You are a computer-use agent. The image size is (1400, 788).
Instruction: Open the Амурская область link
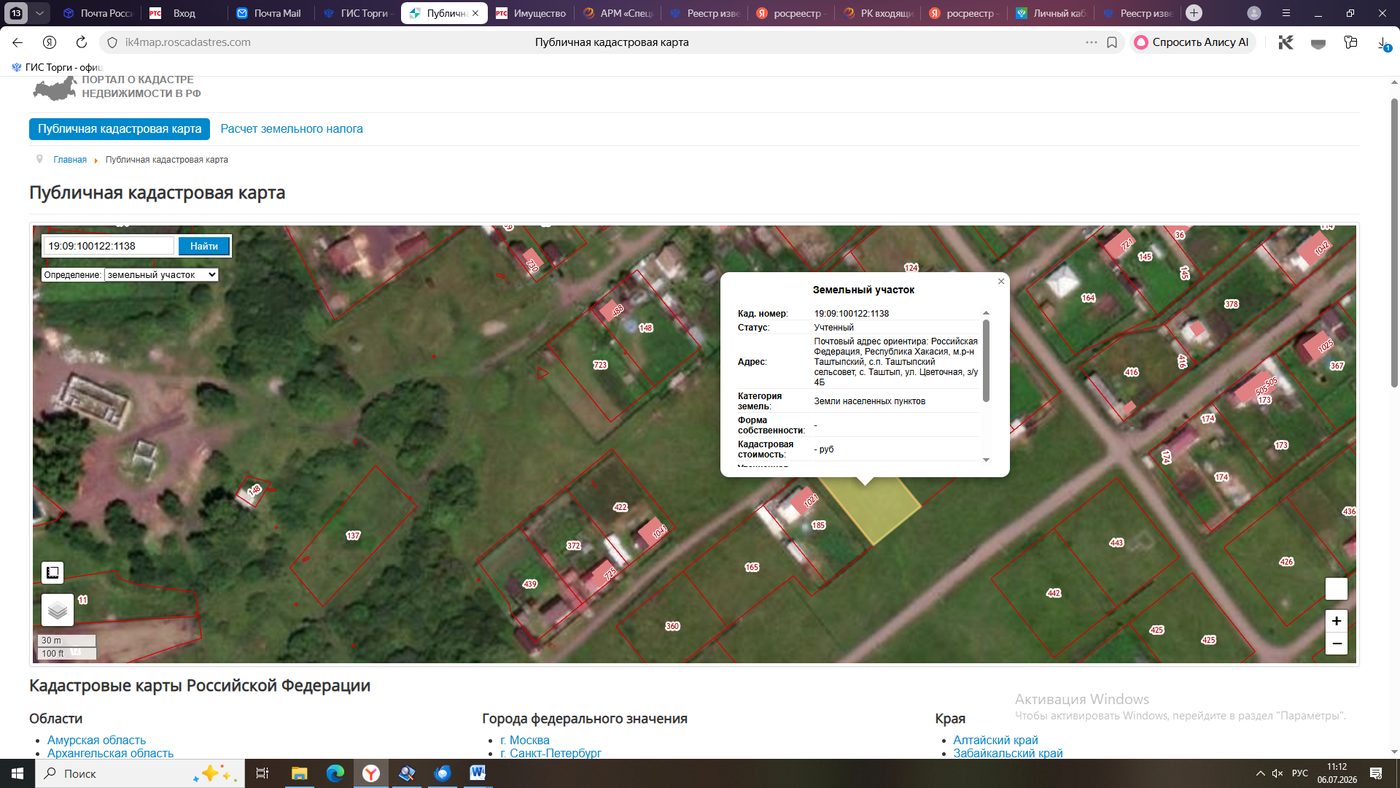[96, 740]
